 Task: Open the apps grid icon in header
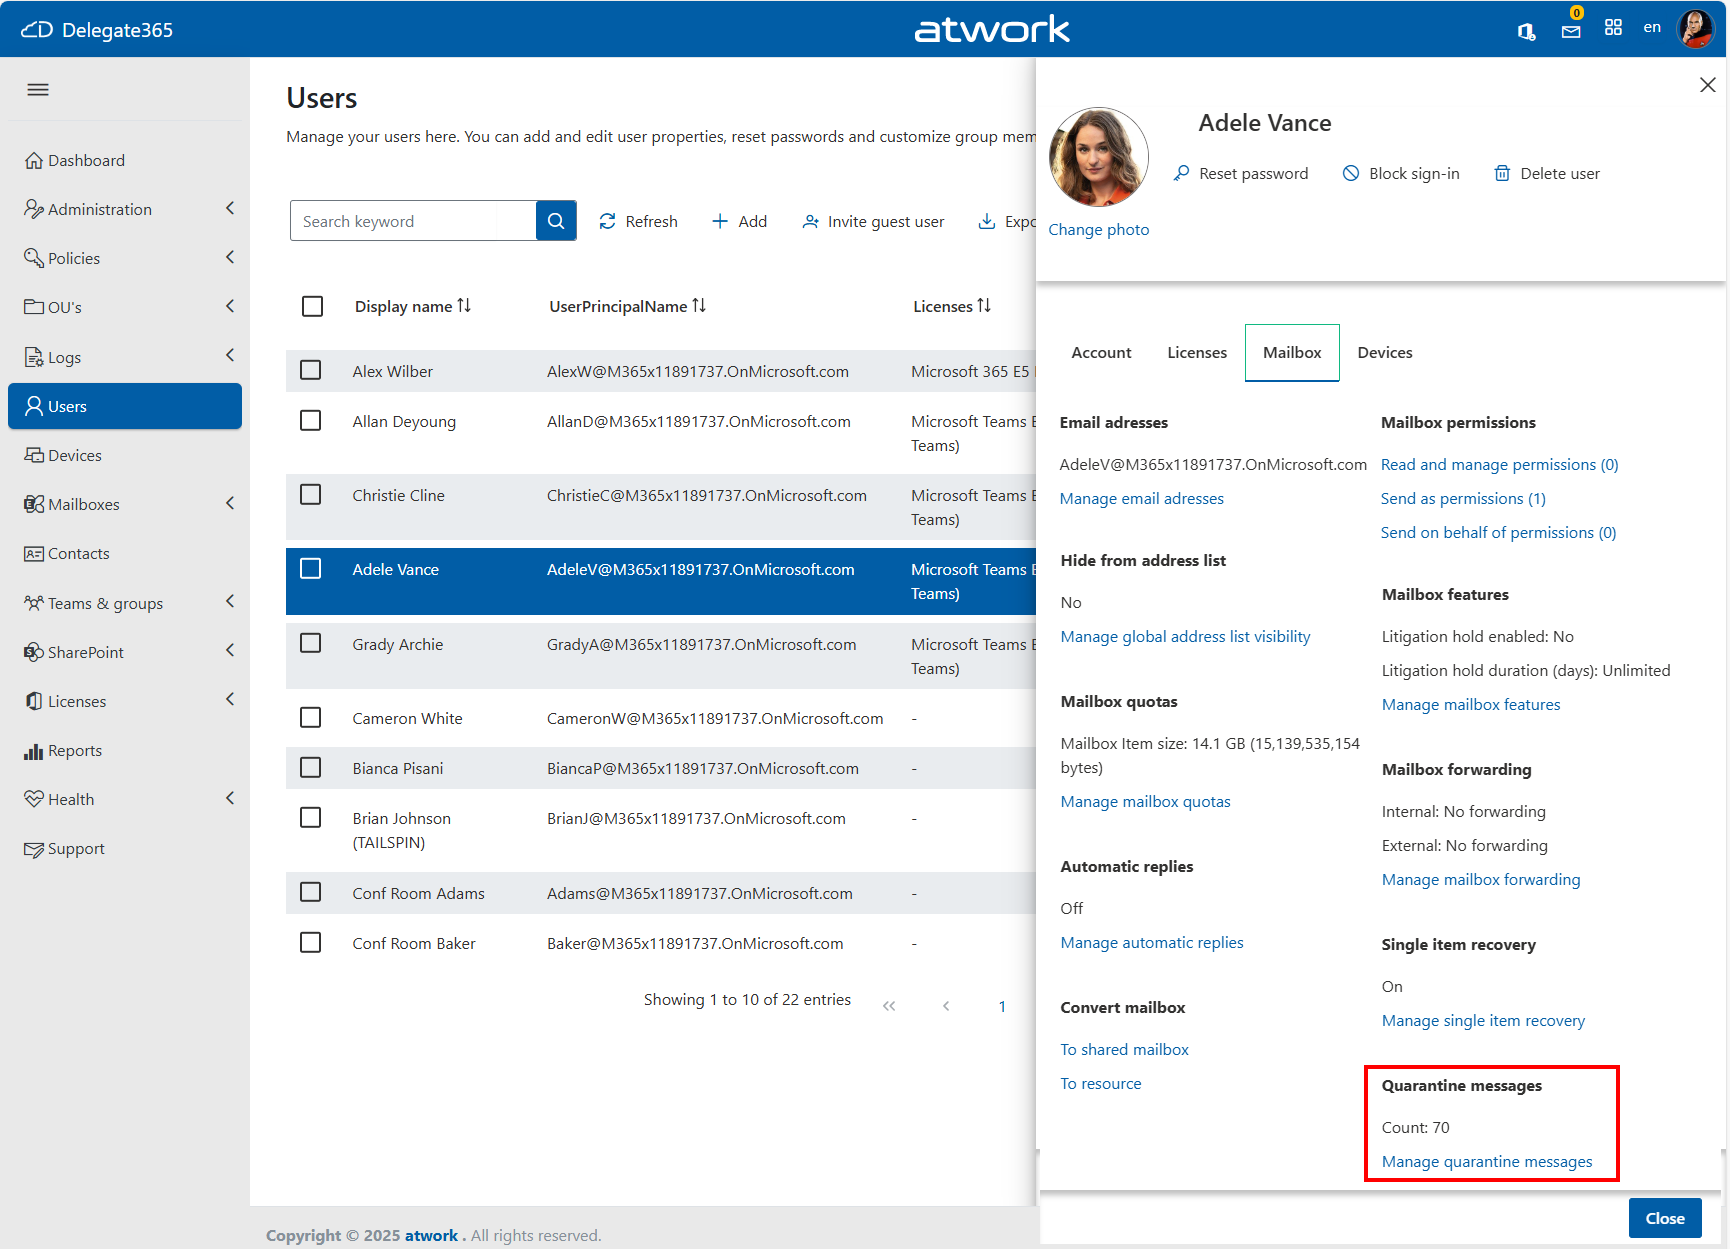click(x=1613, y=28)
